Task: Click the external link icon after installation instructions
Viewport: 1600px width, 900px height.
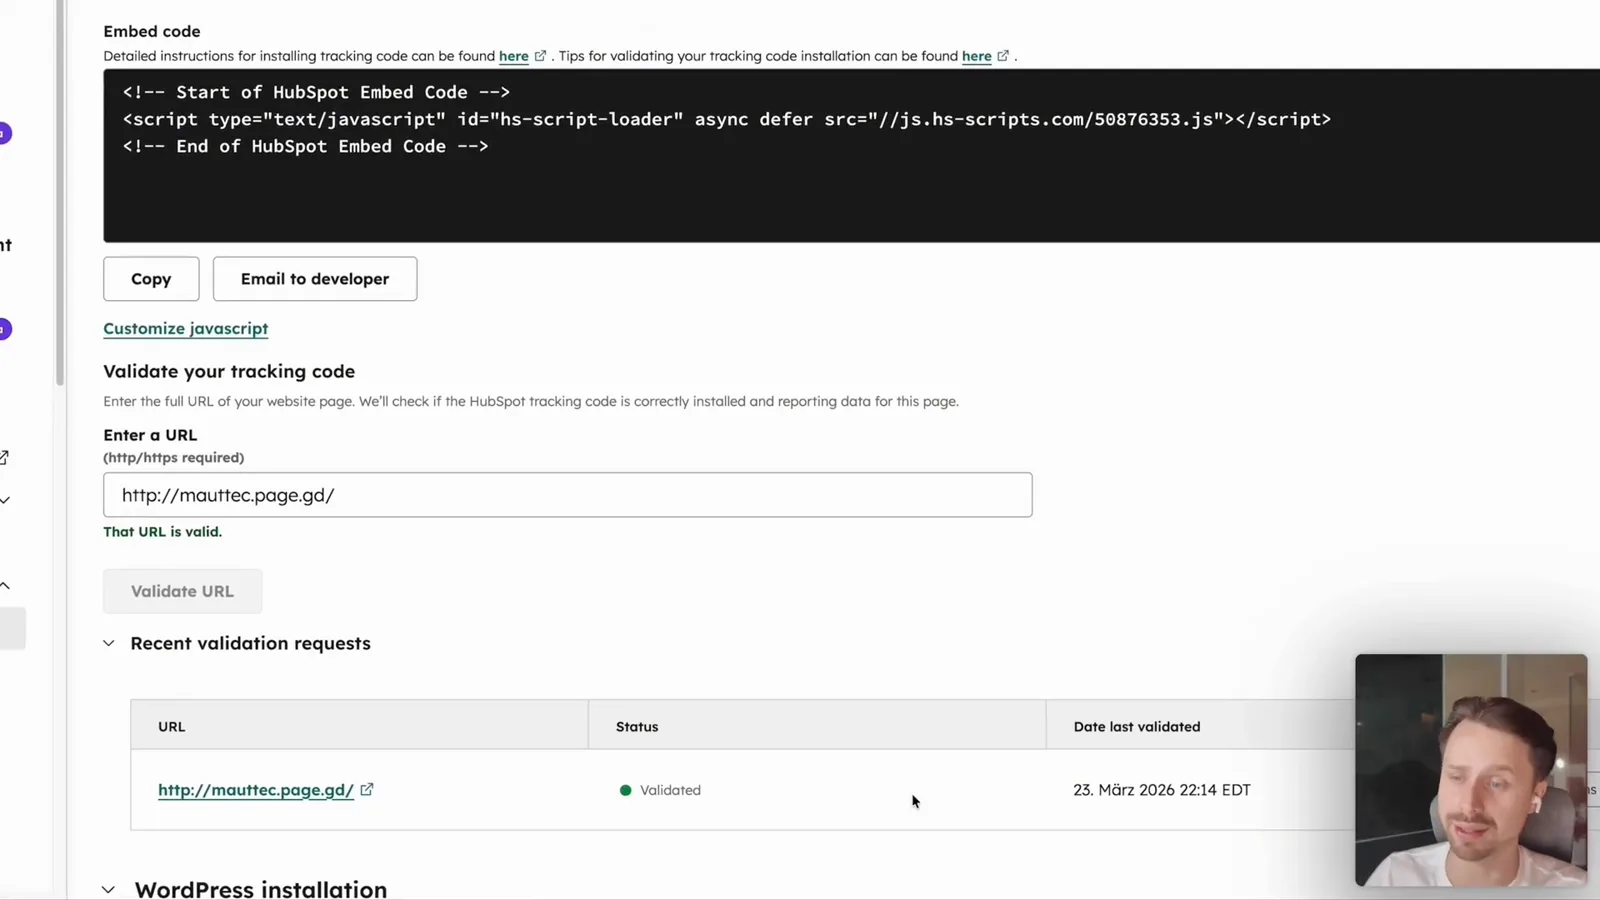Action: 540,56
